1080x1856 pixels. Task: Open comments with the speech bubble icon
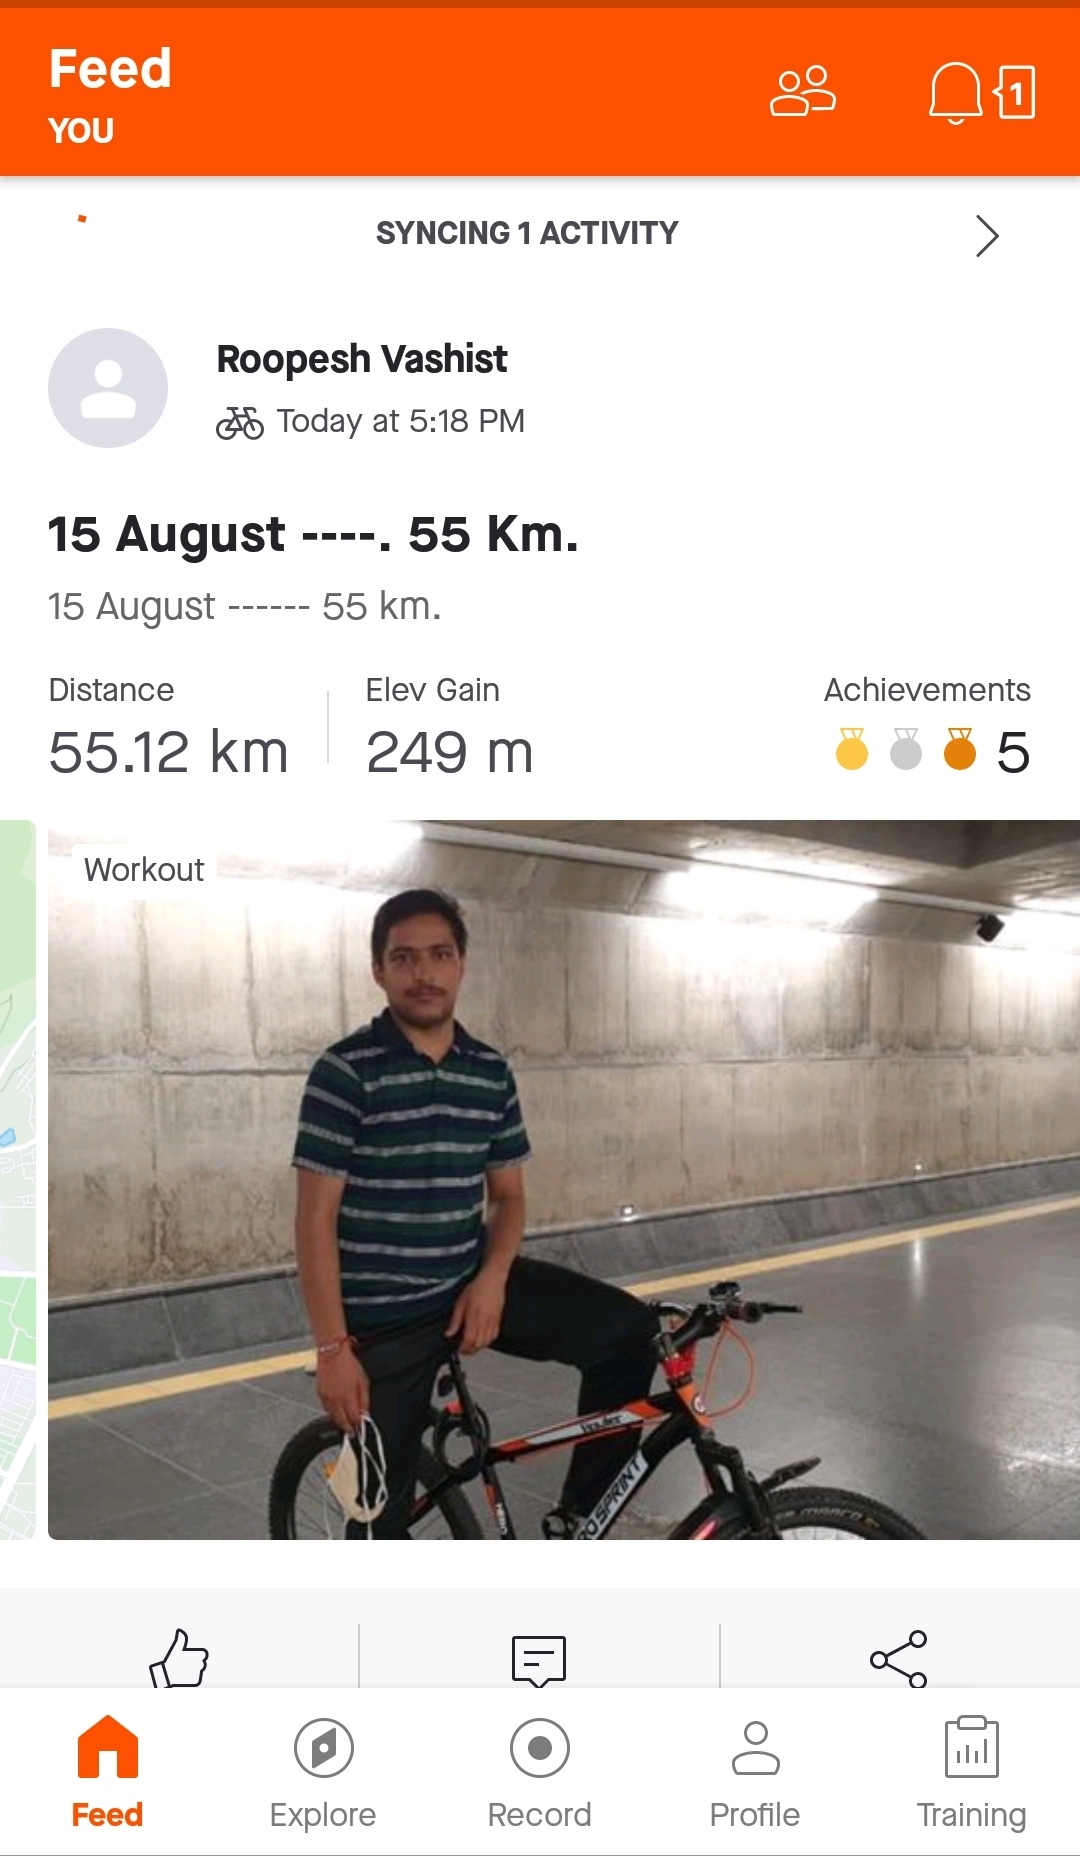pos(539,1660)
